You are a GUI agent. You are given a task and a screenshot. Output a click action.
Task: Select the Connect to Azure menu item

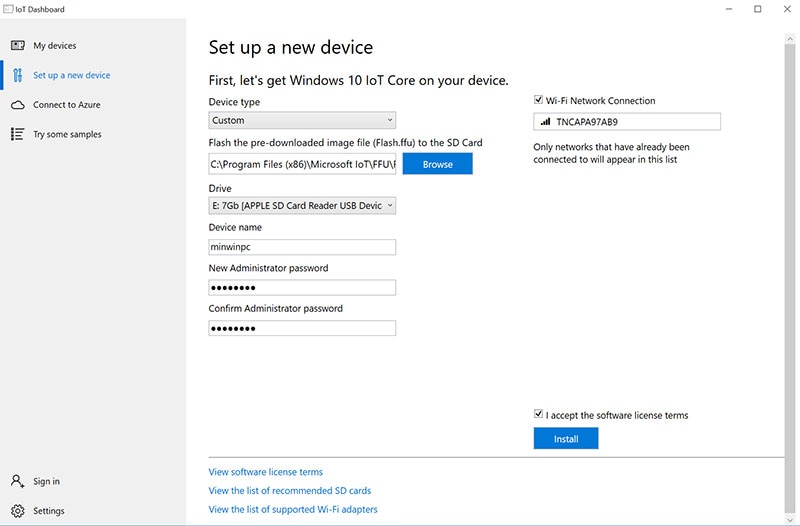pyautogui.click(x=67, y=105)
